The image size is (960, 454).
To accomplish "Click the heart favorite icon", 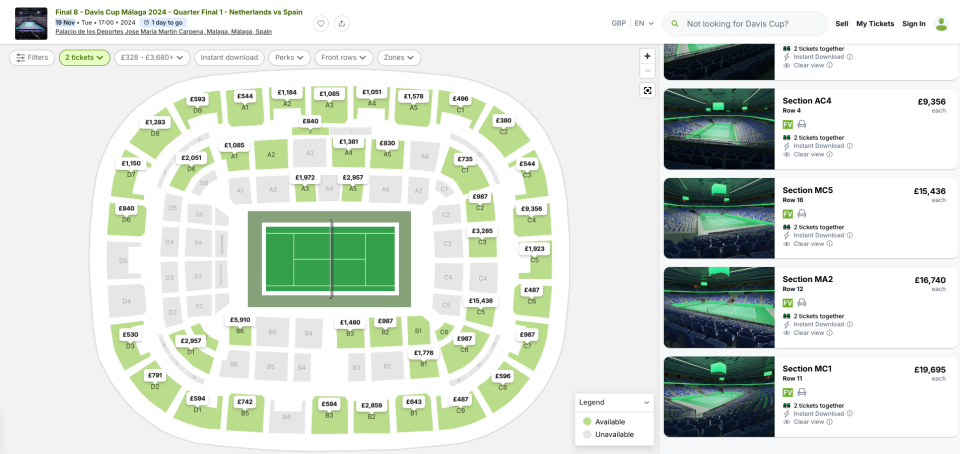I will (x=321, y=23).
